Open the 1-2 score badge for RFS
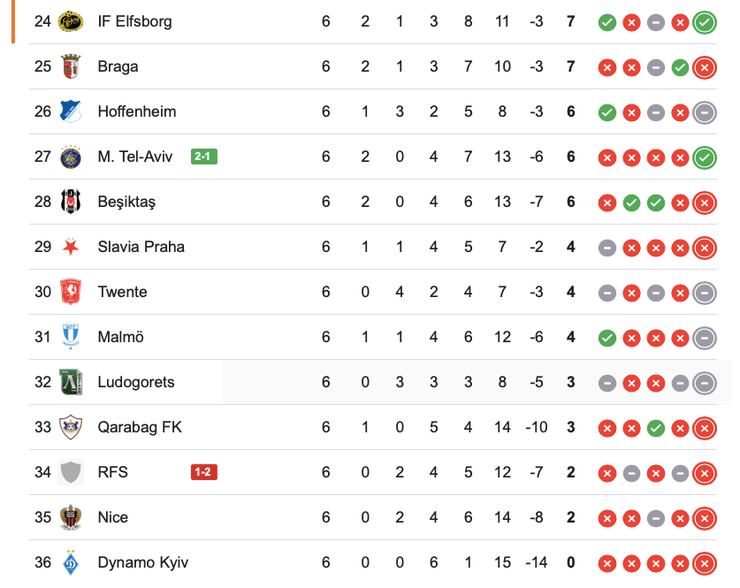 tap(204, 472)
